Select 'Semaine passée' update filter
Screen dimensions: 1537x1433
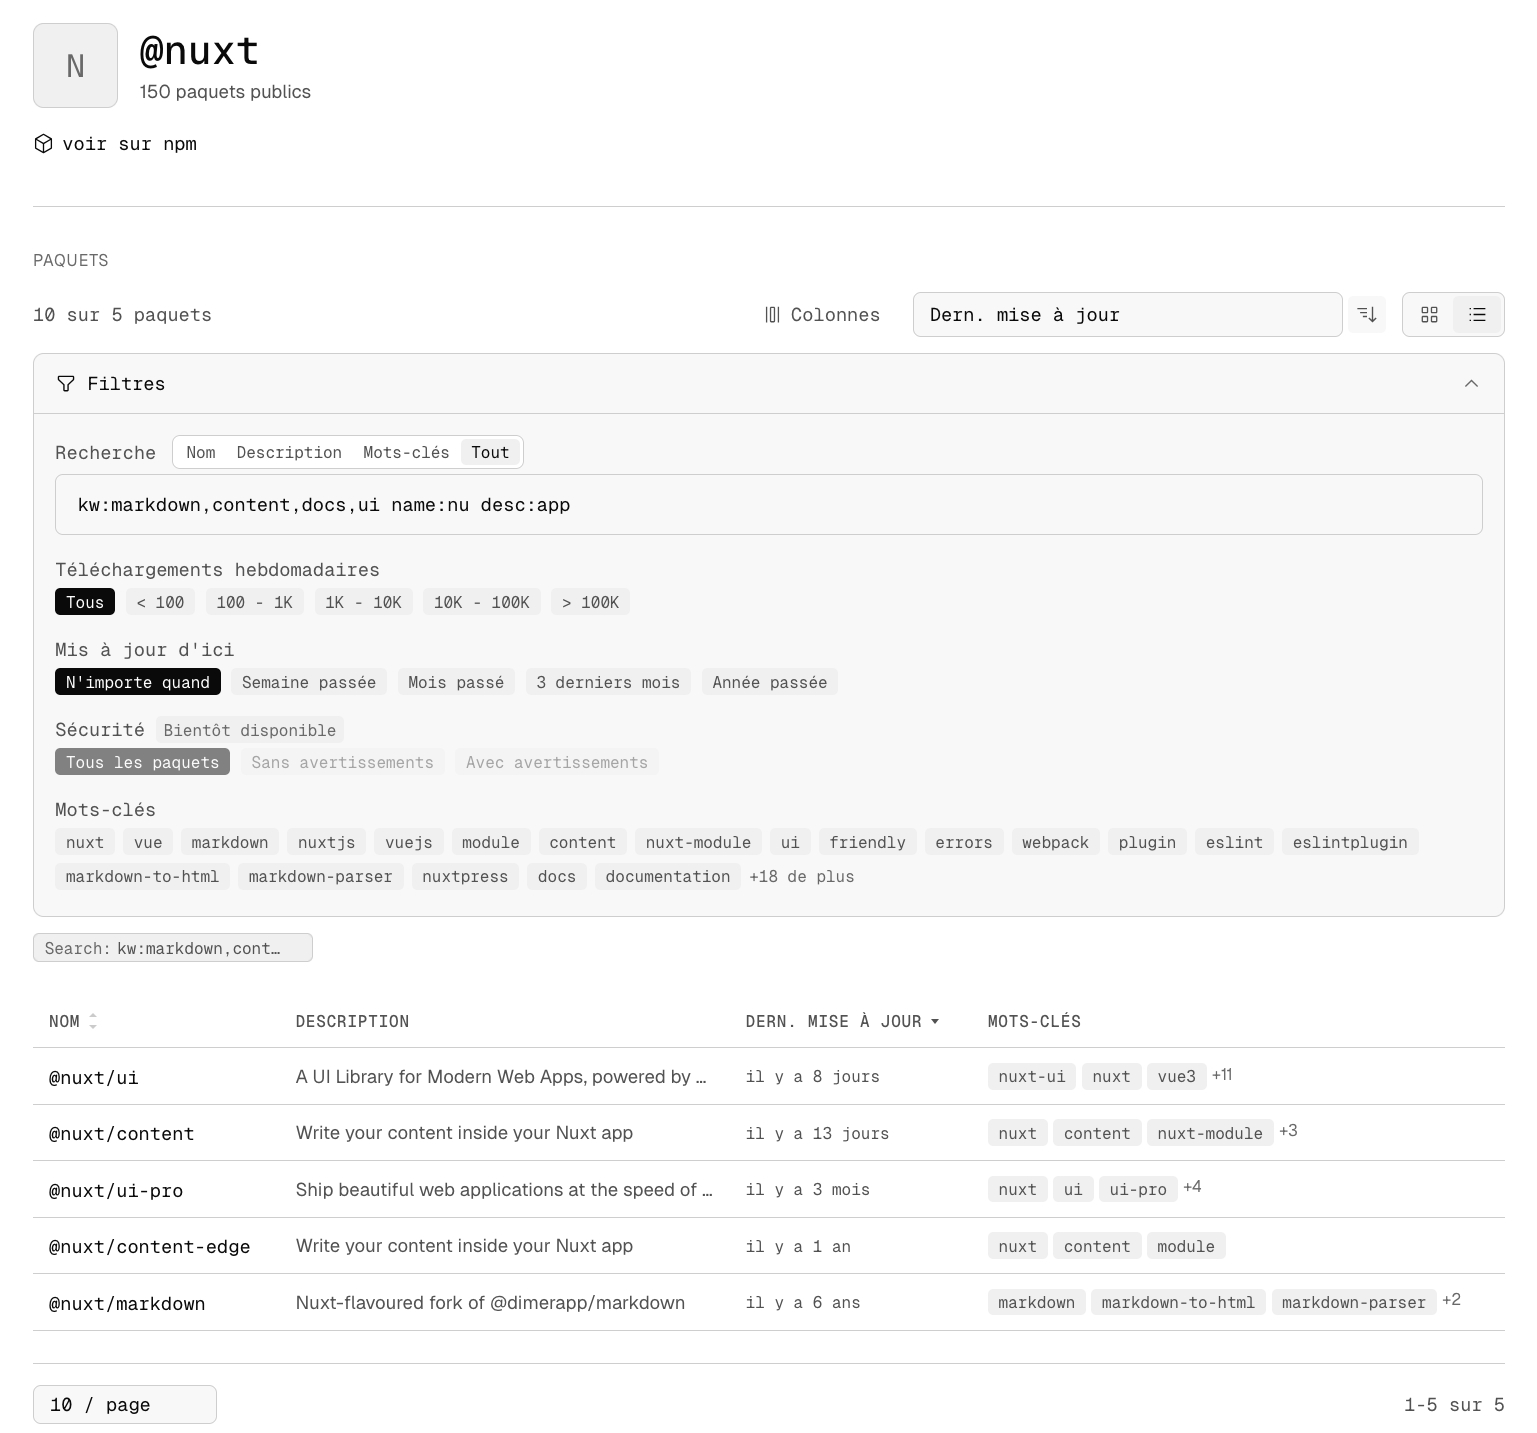[x=308, y=682]
